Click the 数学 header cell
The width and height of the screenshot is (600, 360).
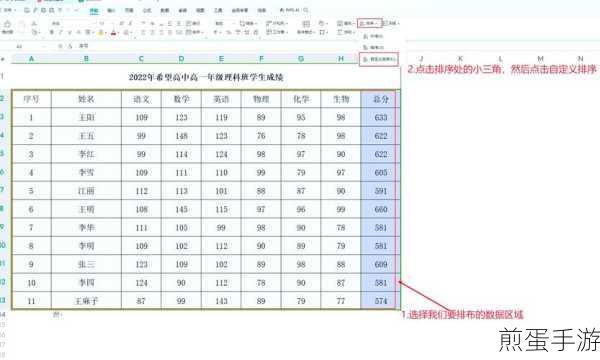pyautogui.click(x=181, y=99)
